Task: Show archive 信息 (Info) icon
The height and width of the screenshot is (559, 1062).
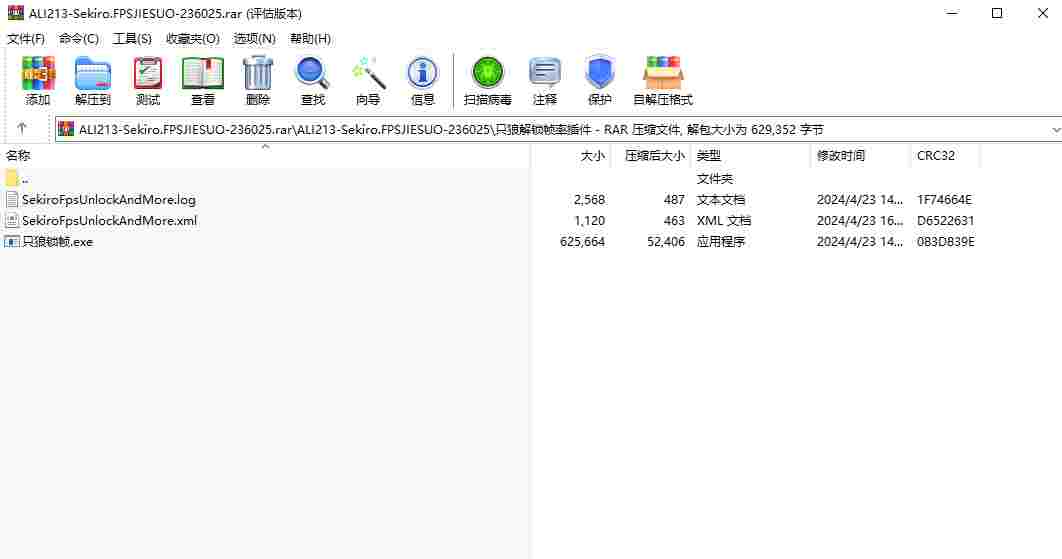Action: pos(423,73)
